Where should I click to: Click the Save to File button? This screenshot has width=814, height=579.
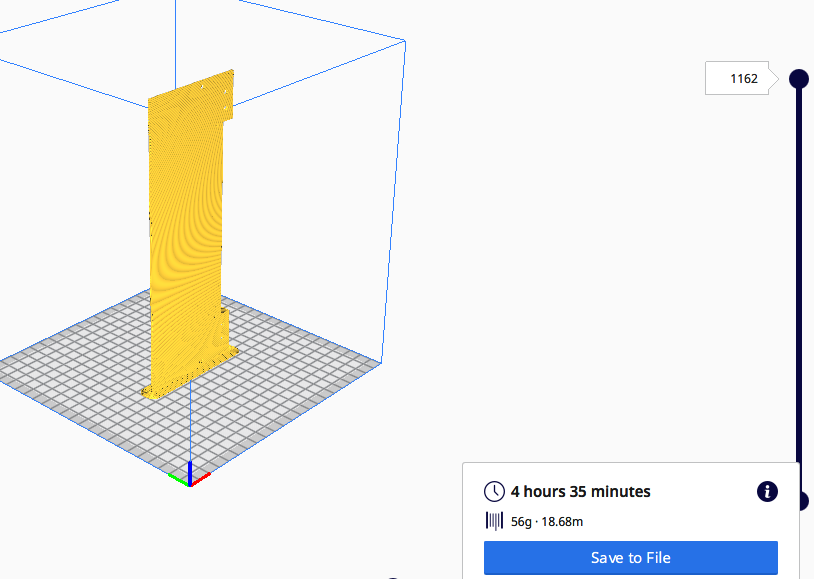coord(630,558)
